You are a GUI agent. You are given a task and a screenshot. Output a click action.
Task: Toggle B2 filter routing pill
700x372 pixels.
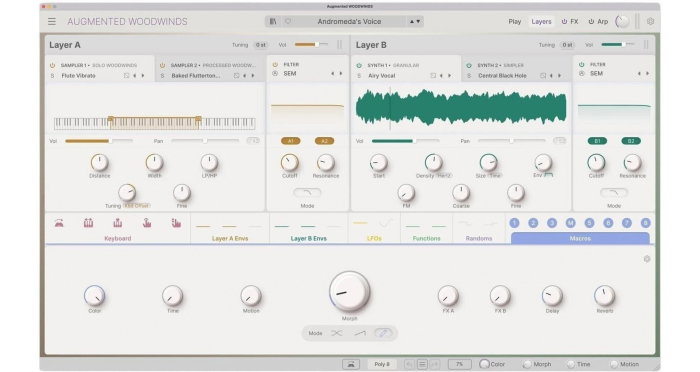coord(631,141)
